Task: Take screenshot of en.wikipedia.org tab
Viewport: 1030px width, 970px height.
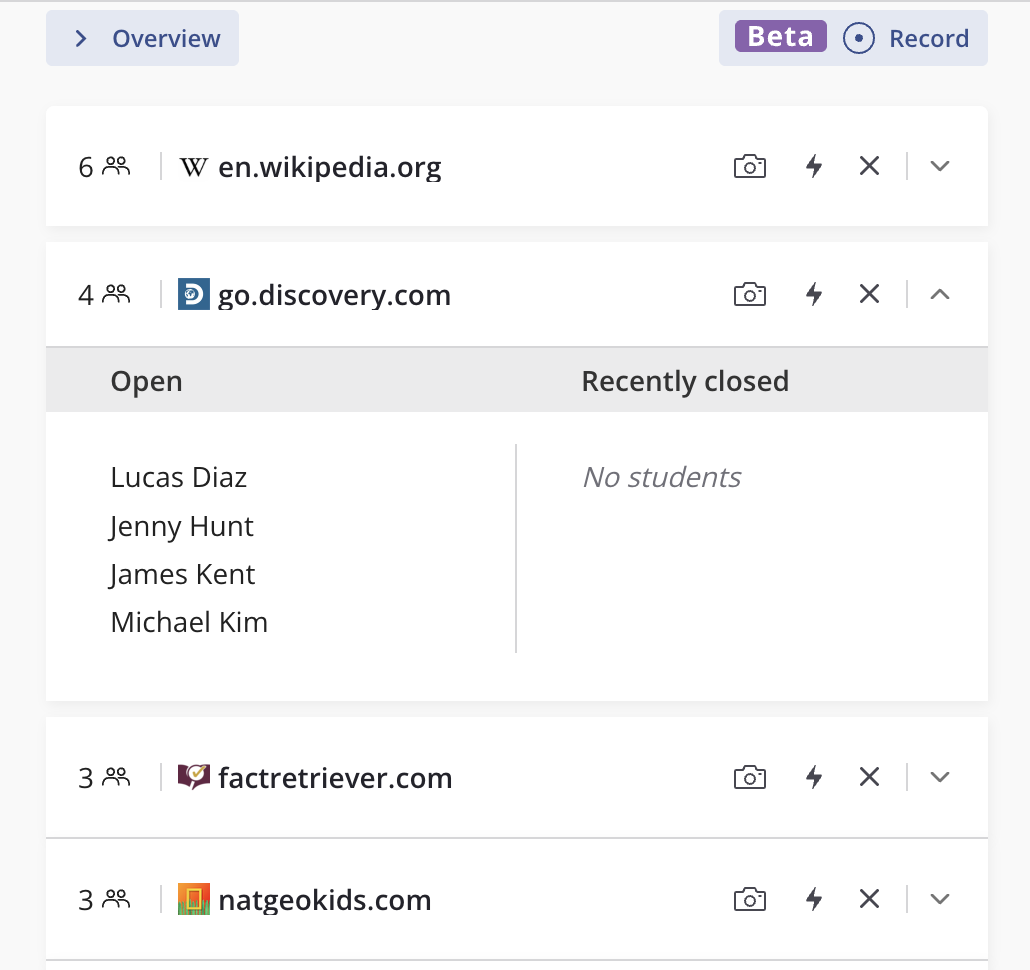Action: click(x=749, y=166)
